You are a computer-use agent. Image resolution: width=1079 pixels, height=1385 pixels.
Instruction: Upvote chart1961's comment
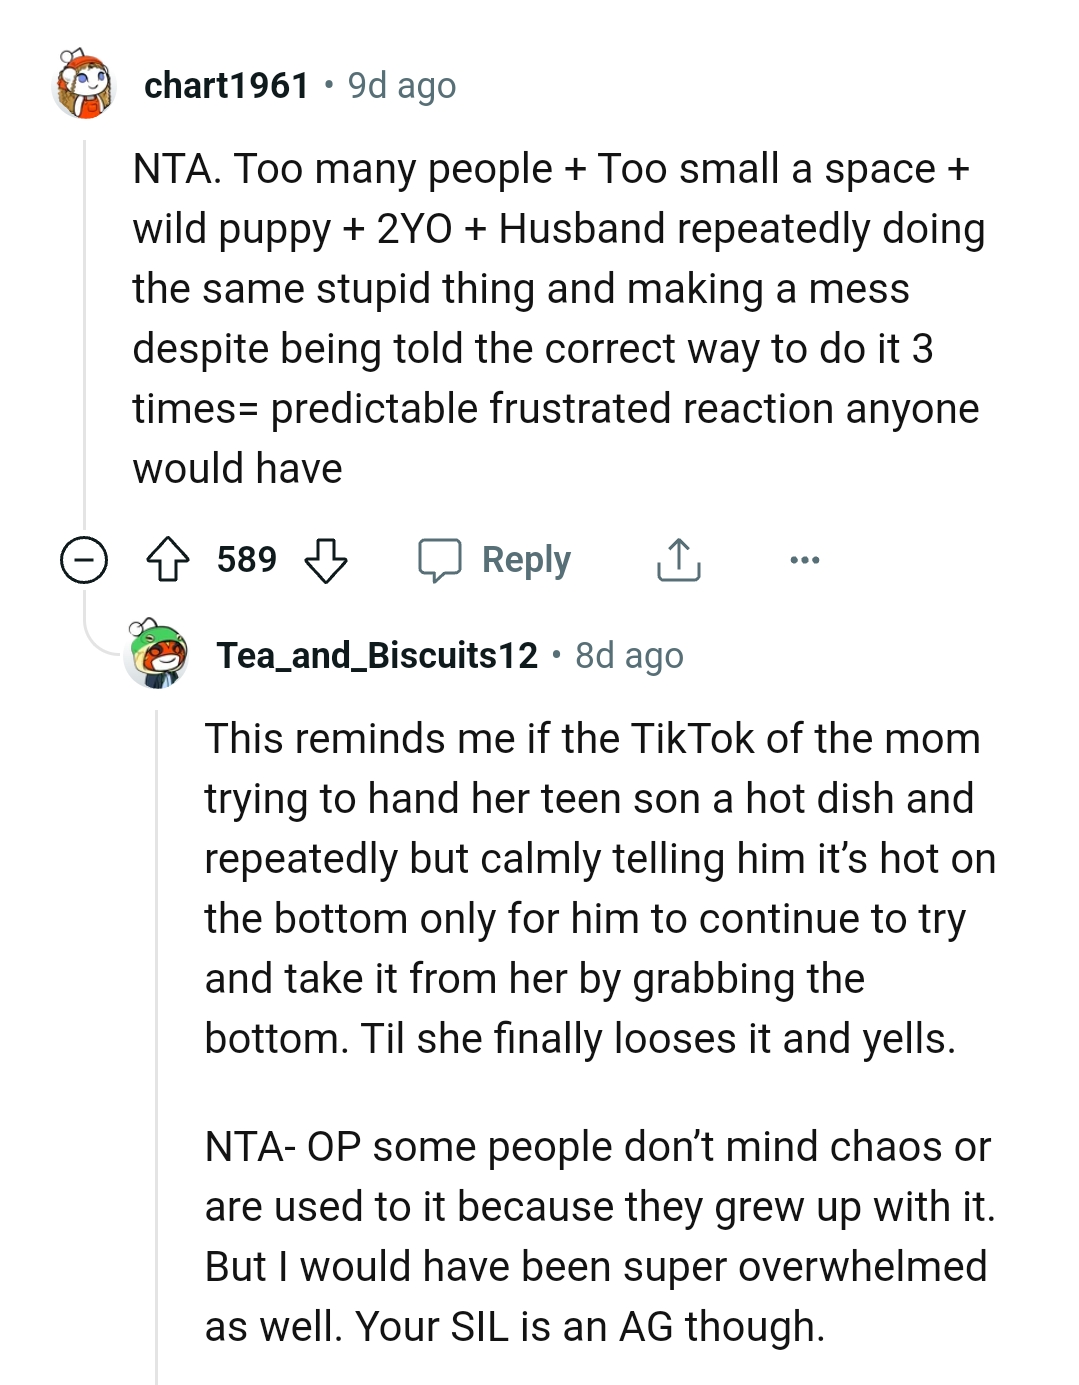click(168, 560)
